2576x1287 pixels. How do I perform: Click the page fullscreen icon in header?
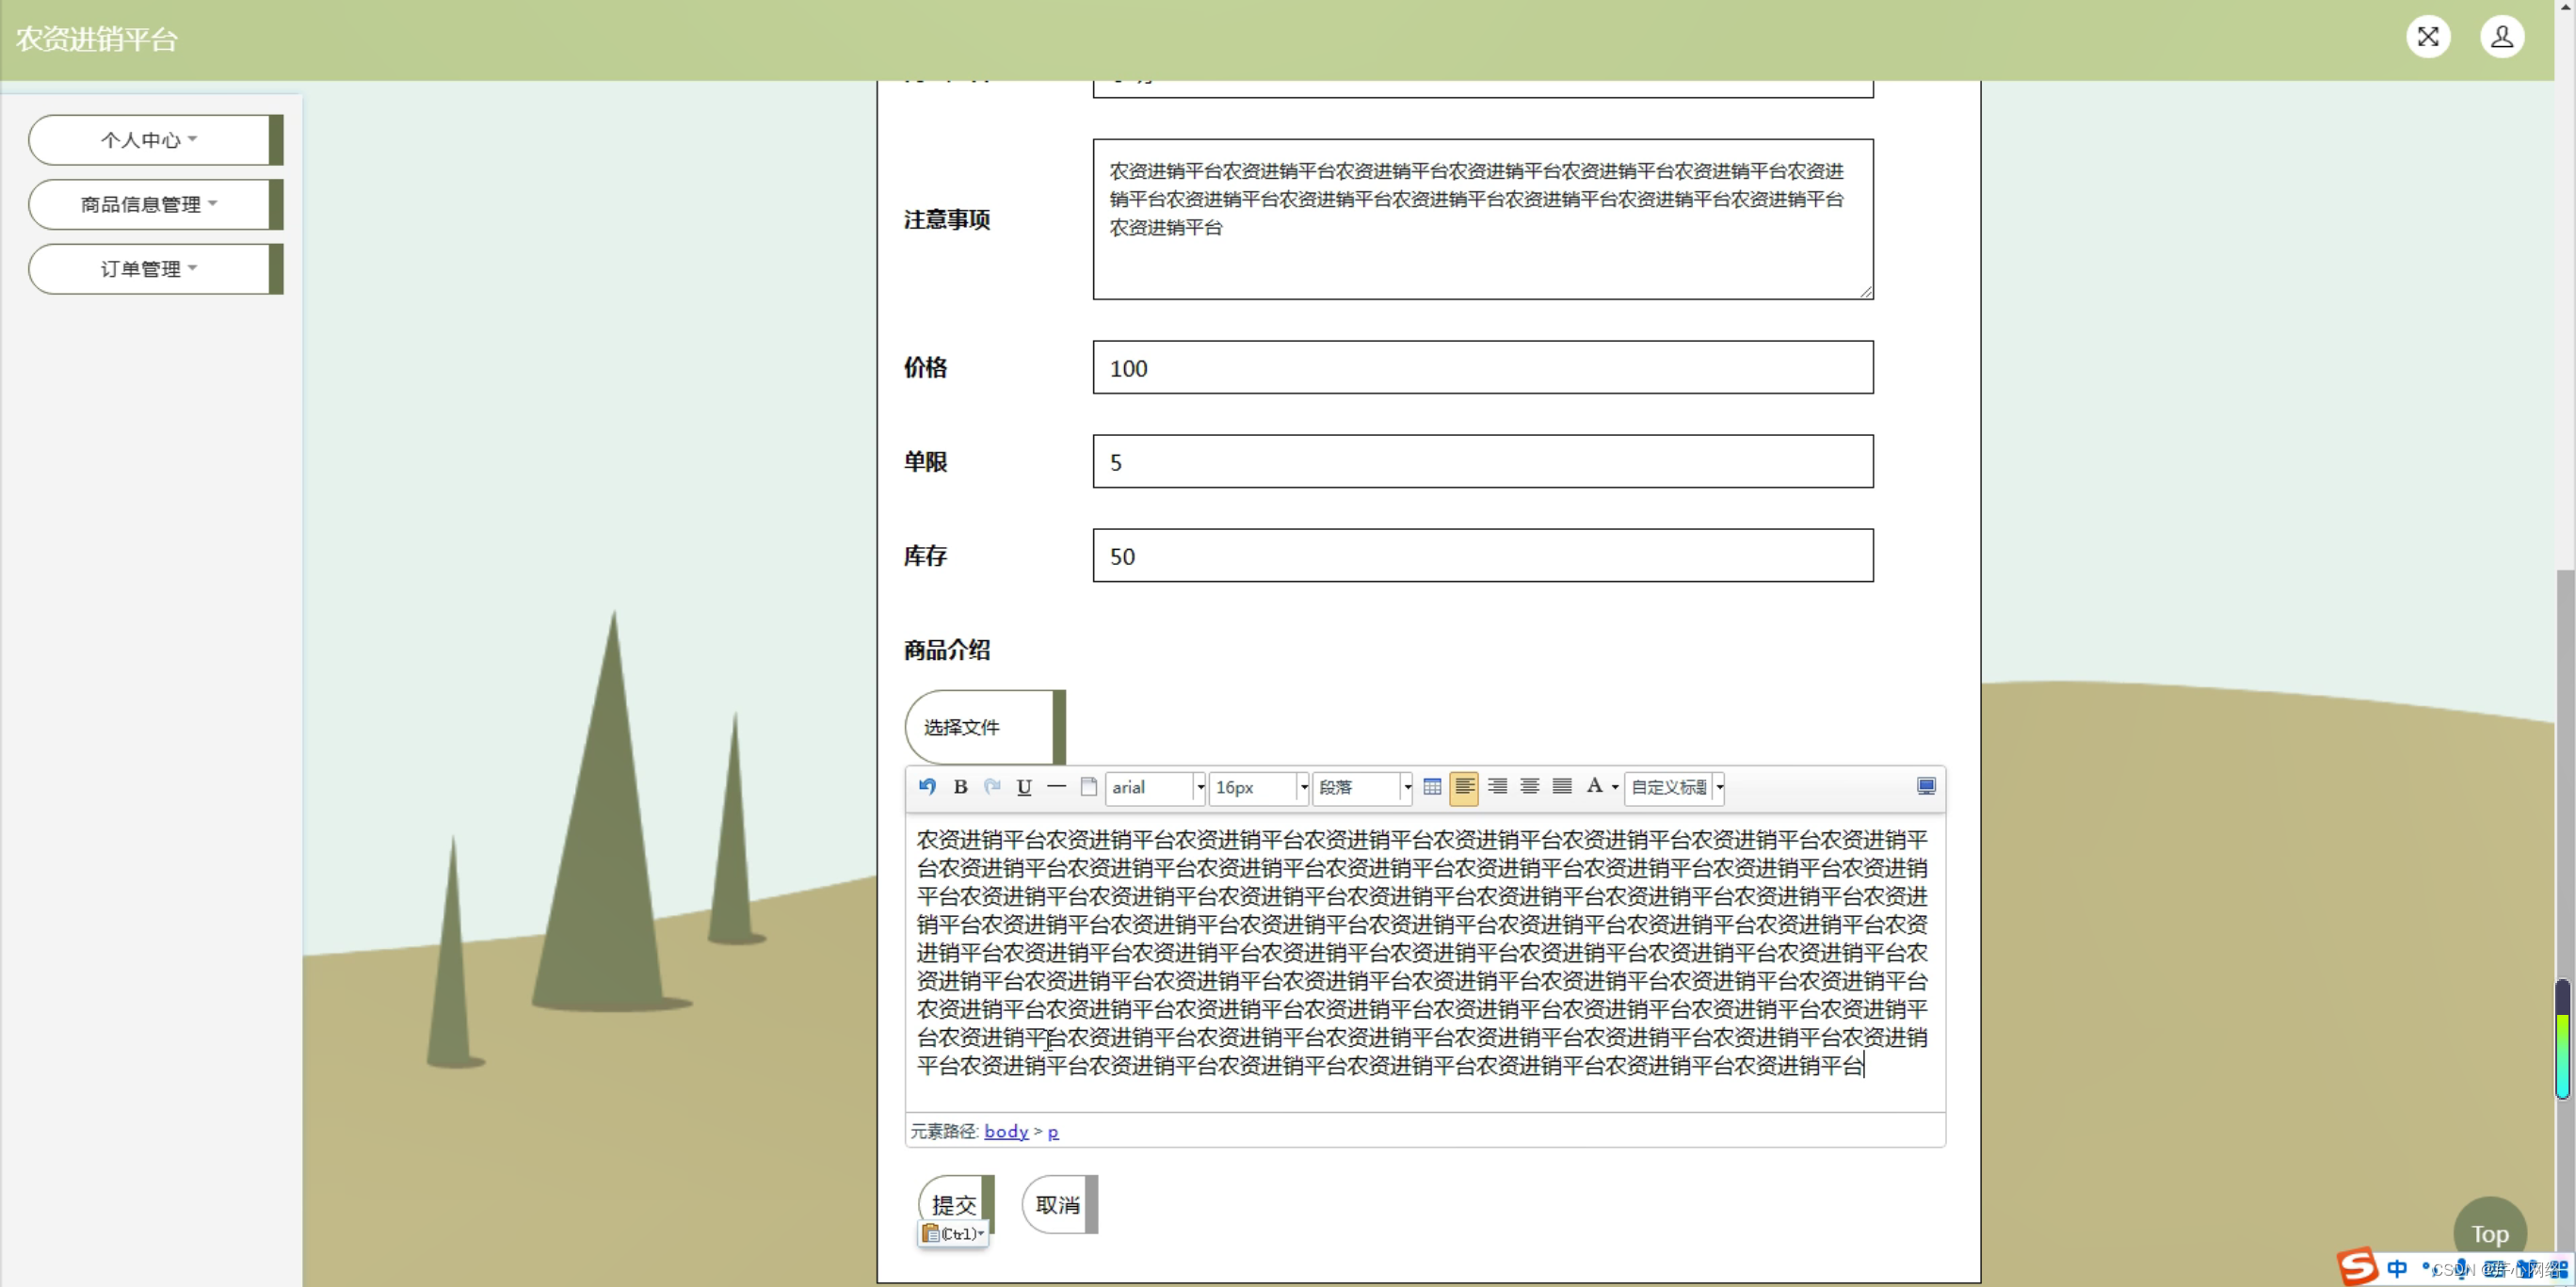tap(2428, 37)
